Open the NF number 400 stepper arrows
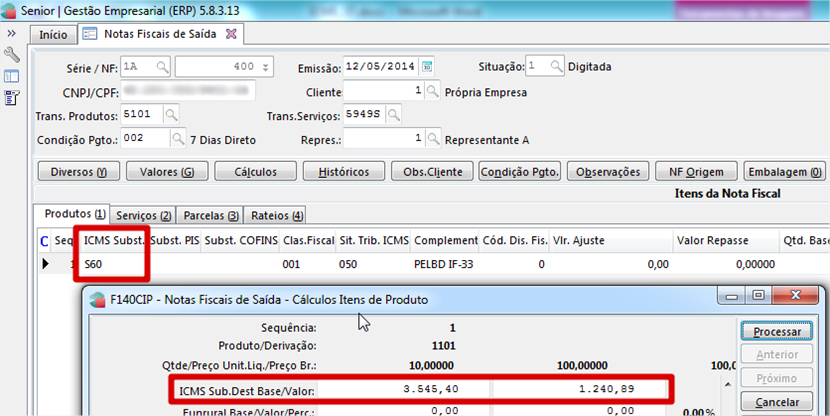This screenshot has width=830, height=416. [x=265, y=67]
